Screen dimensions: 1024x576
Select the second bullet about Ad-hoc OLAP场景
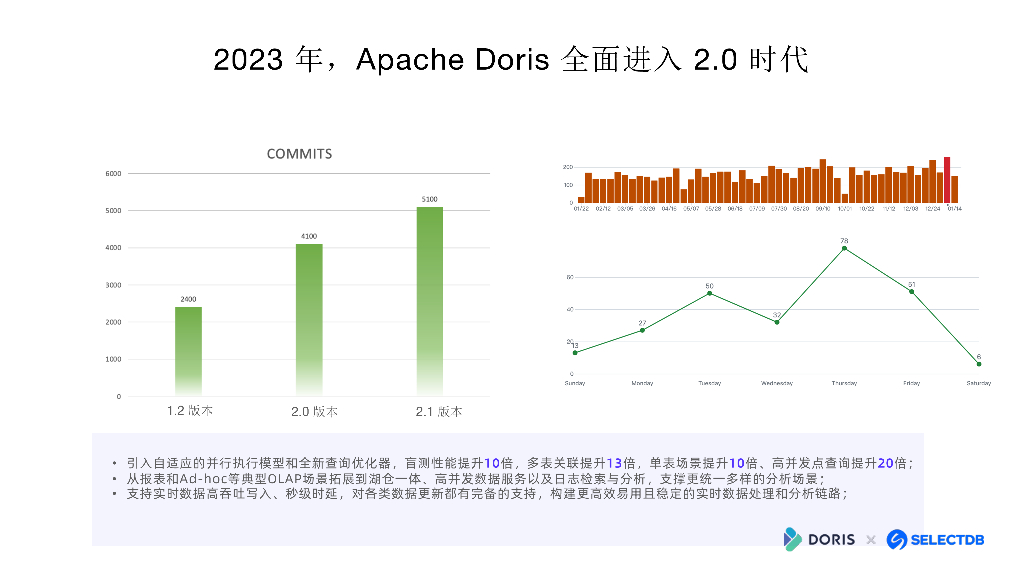pyautogui.click(x=476, y=479)
